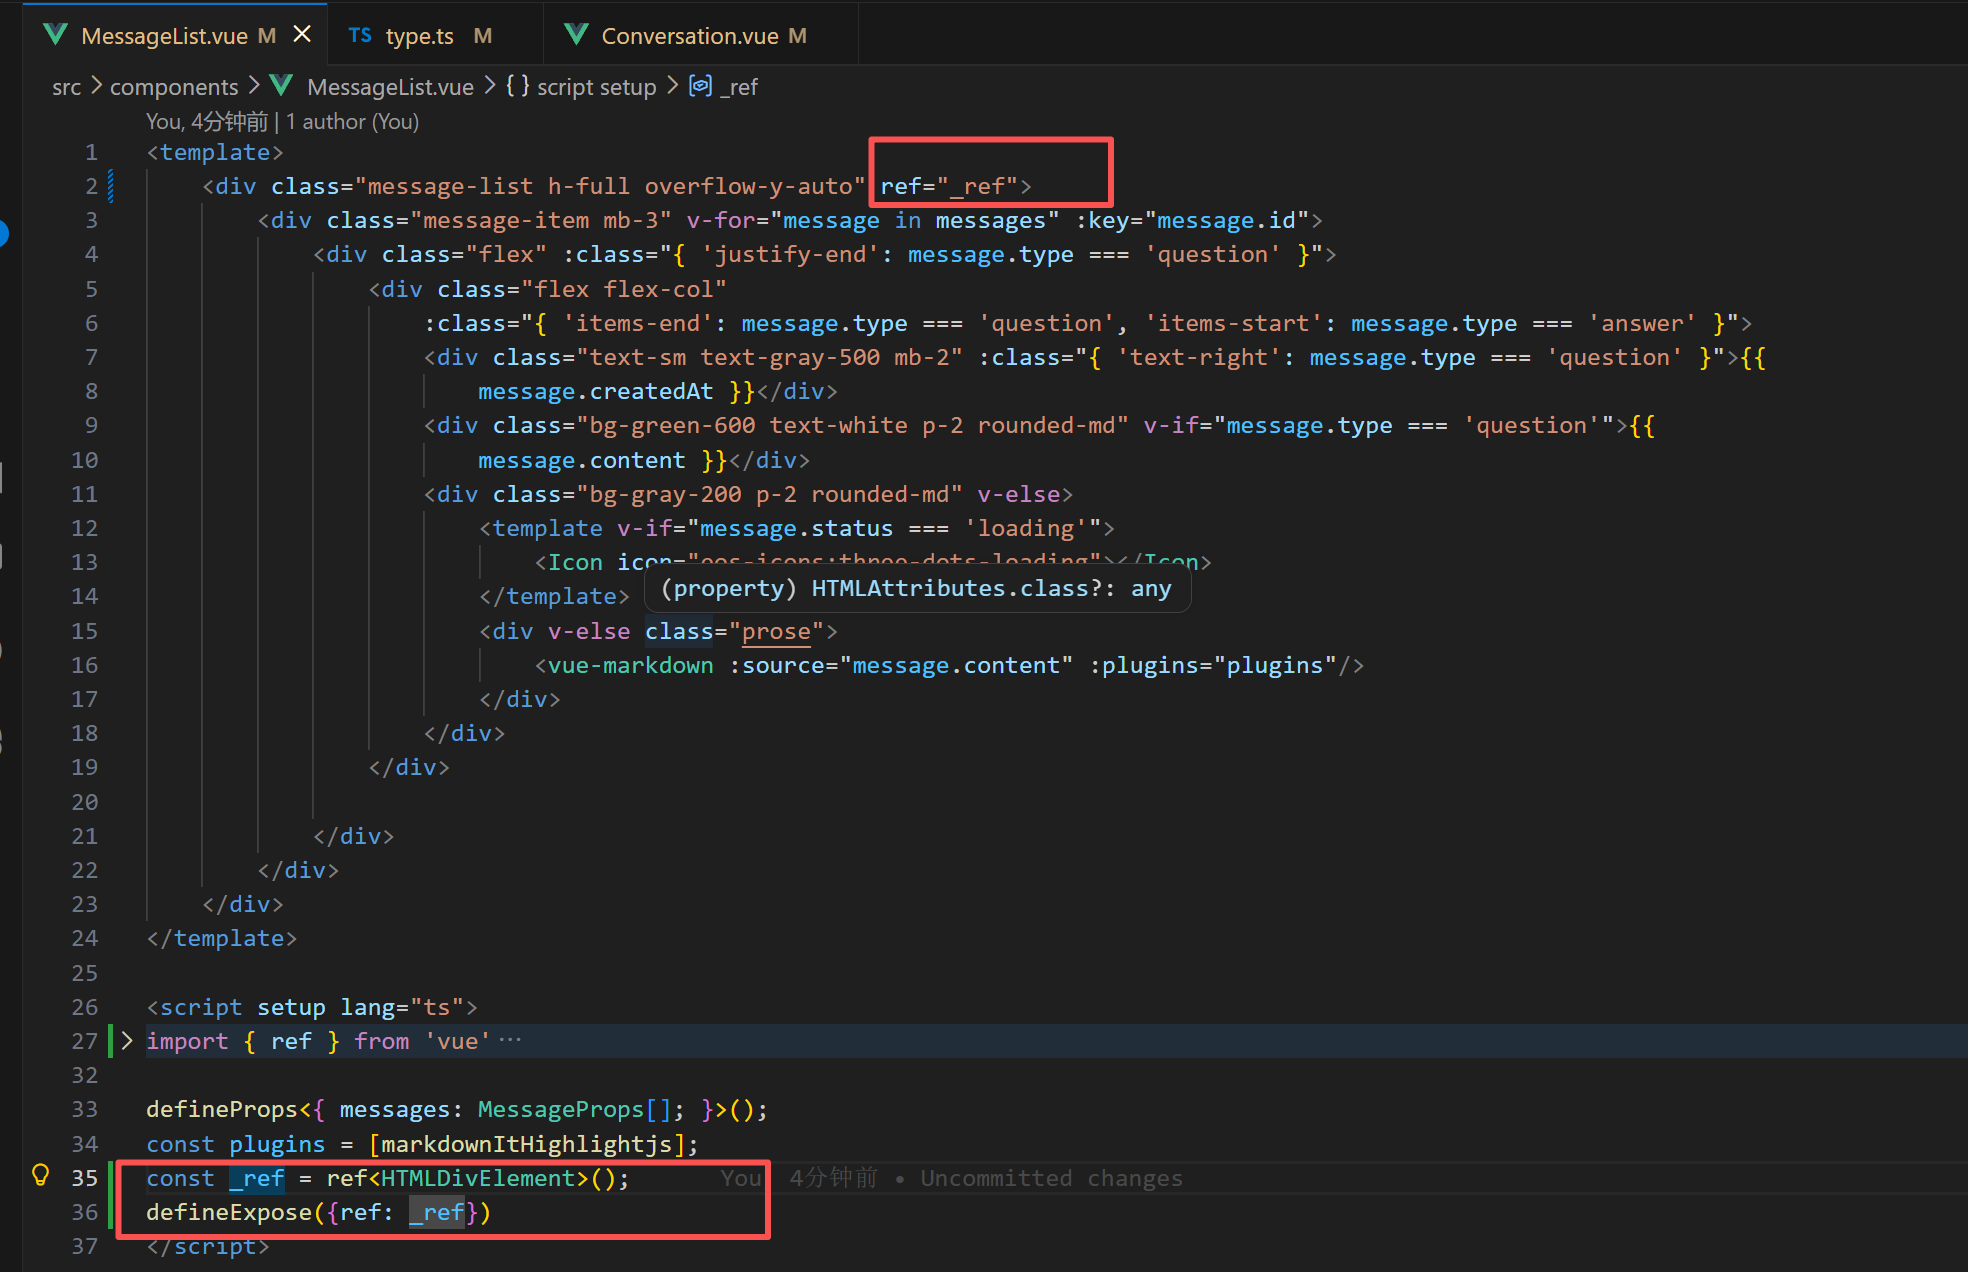Close the MessageList.vue tab
1968x1272 pixels.
click(x=302, y=35)
